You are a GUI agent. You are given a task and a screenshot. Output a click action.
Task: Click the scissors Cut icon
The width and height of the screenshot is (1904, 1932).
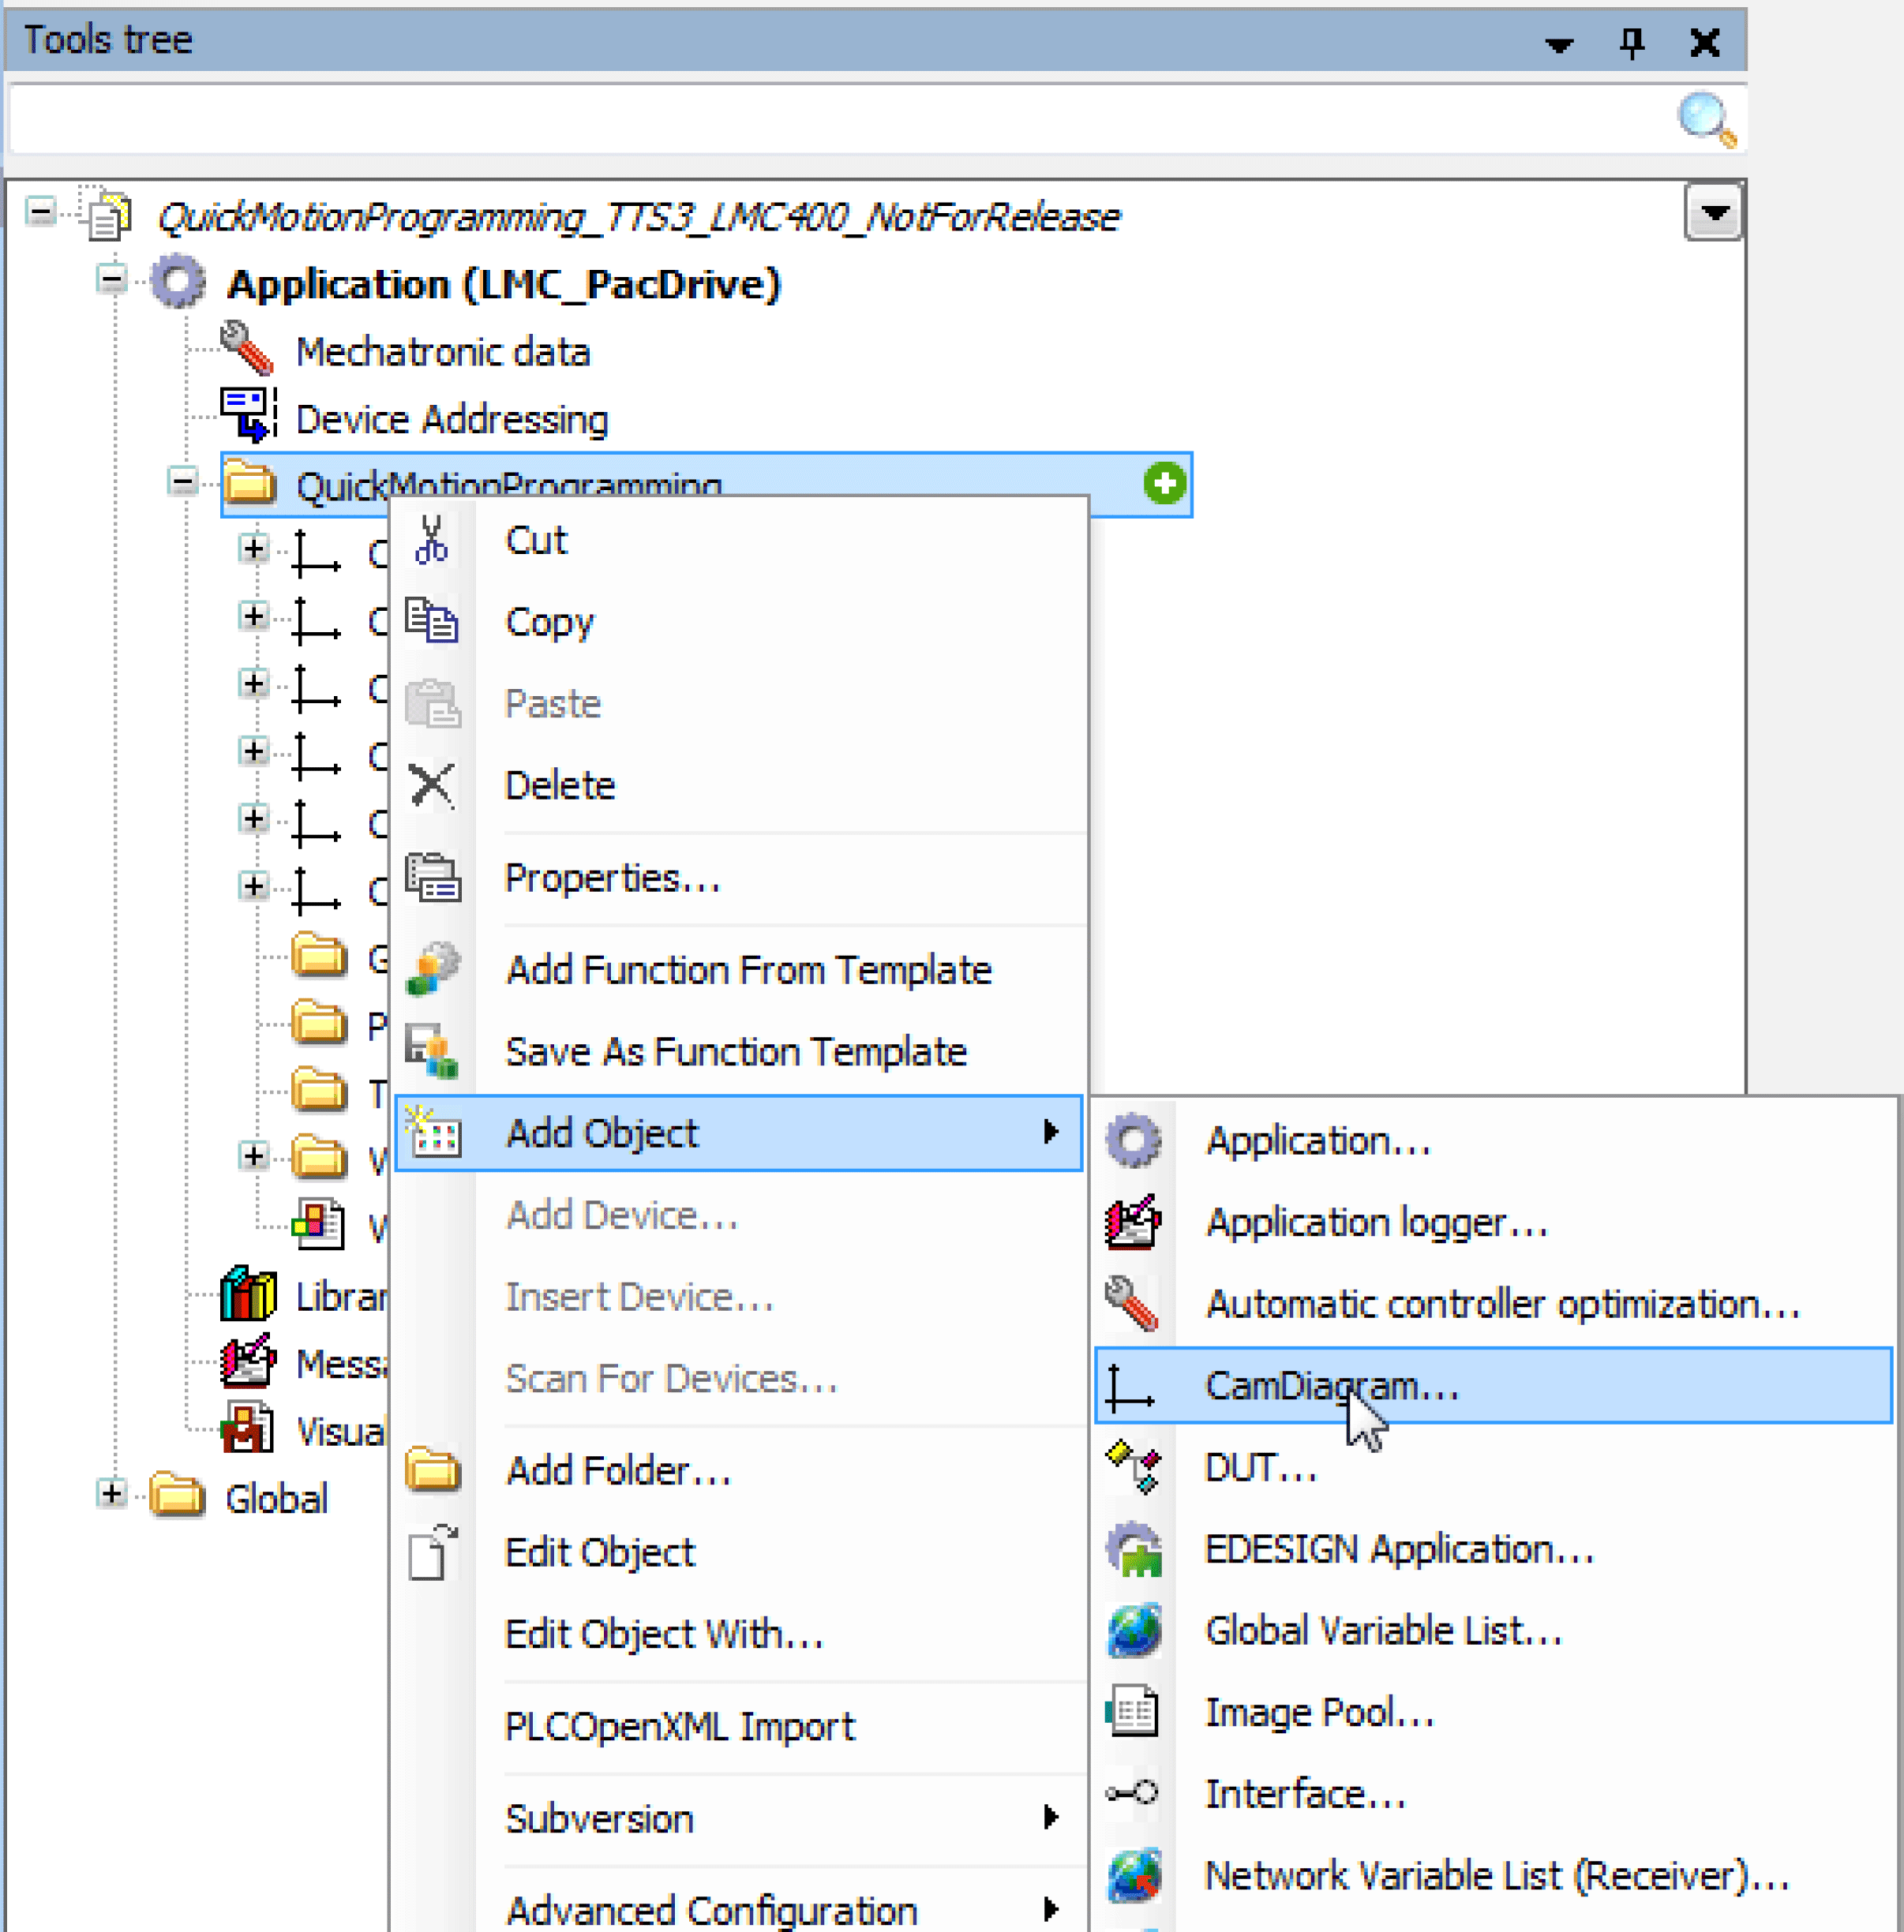pos(431,540)
